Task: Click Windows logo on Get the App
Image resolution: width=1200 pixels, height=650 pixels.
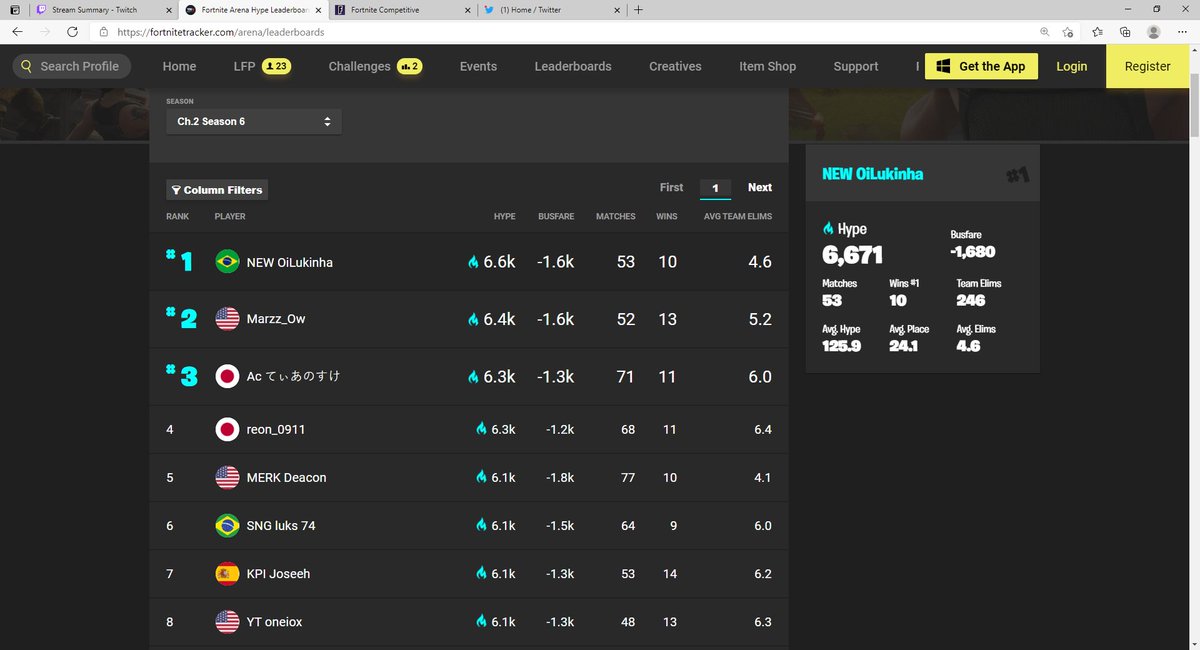Action: click(x=942, y=66)
